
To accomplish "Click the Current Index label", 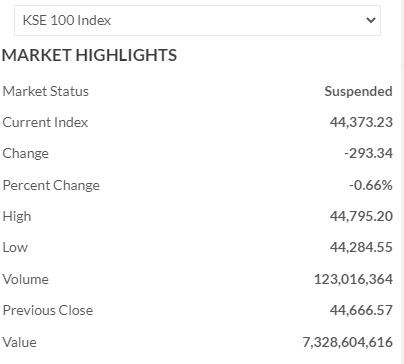I will [45, 122].
